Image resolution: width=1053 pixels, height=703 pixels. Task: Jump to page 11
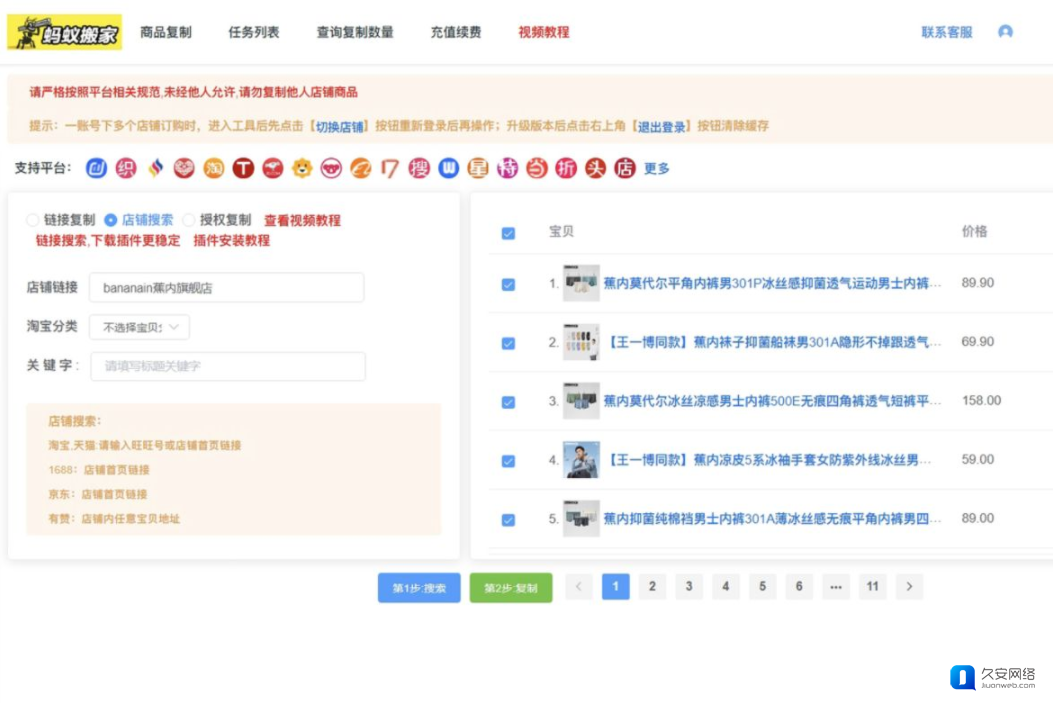[x=872, y=587]
